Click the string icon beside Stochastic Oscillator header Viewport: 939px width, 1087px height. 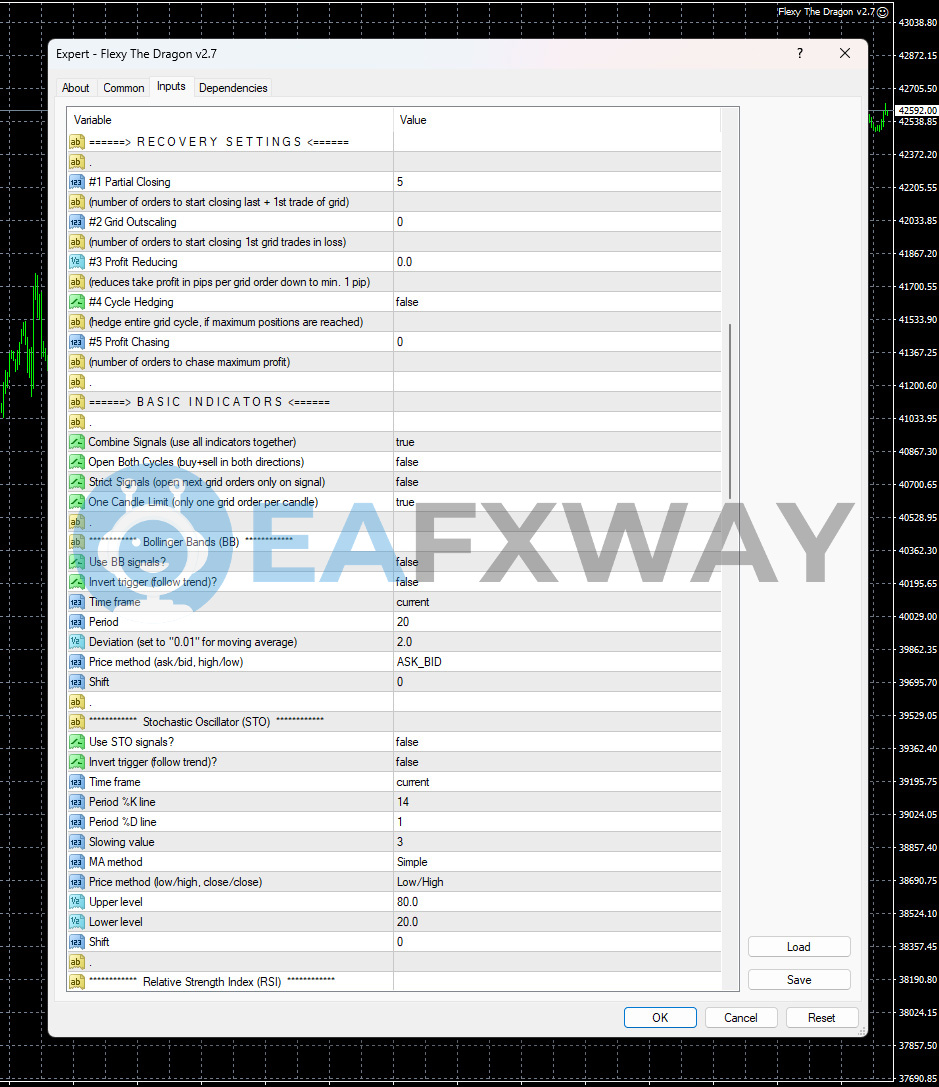[x=76, y=722]
